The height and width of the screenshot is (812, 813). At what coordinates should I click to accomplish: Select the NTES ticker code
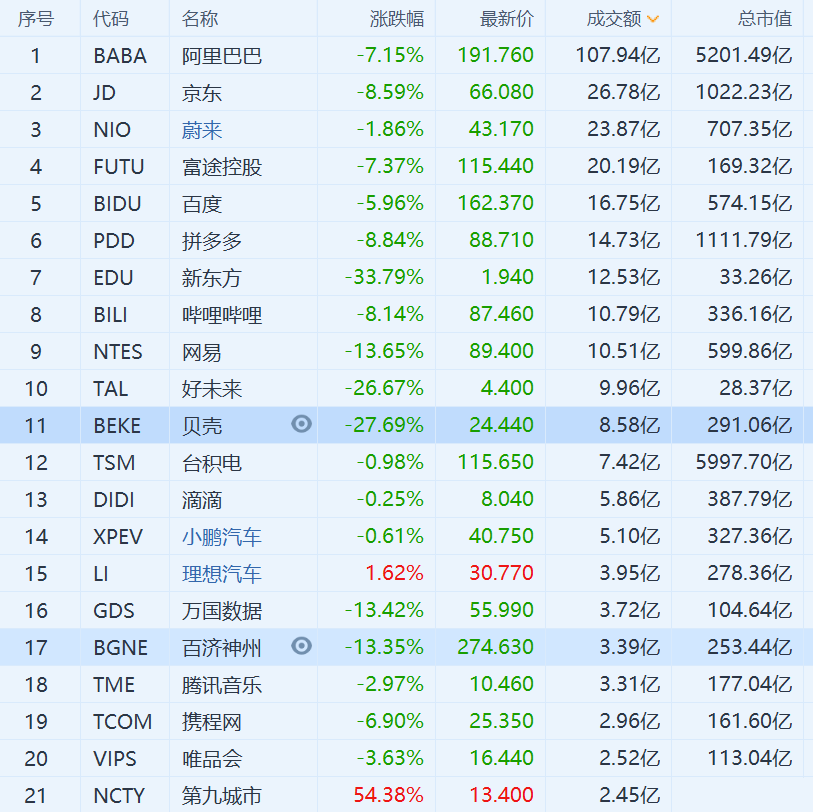(x=118, y=352)
